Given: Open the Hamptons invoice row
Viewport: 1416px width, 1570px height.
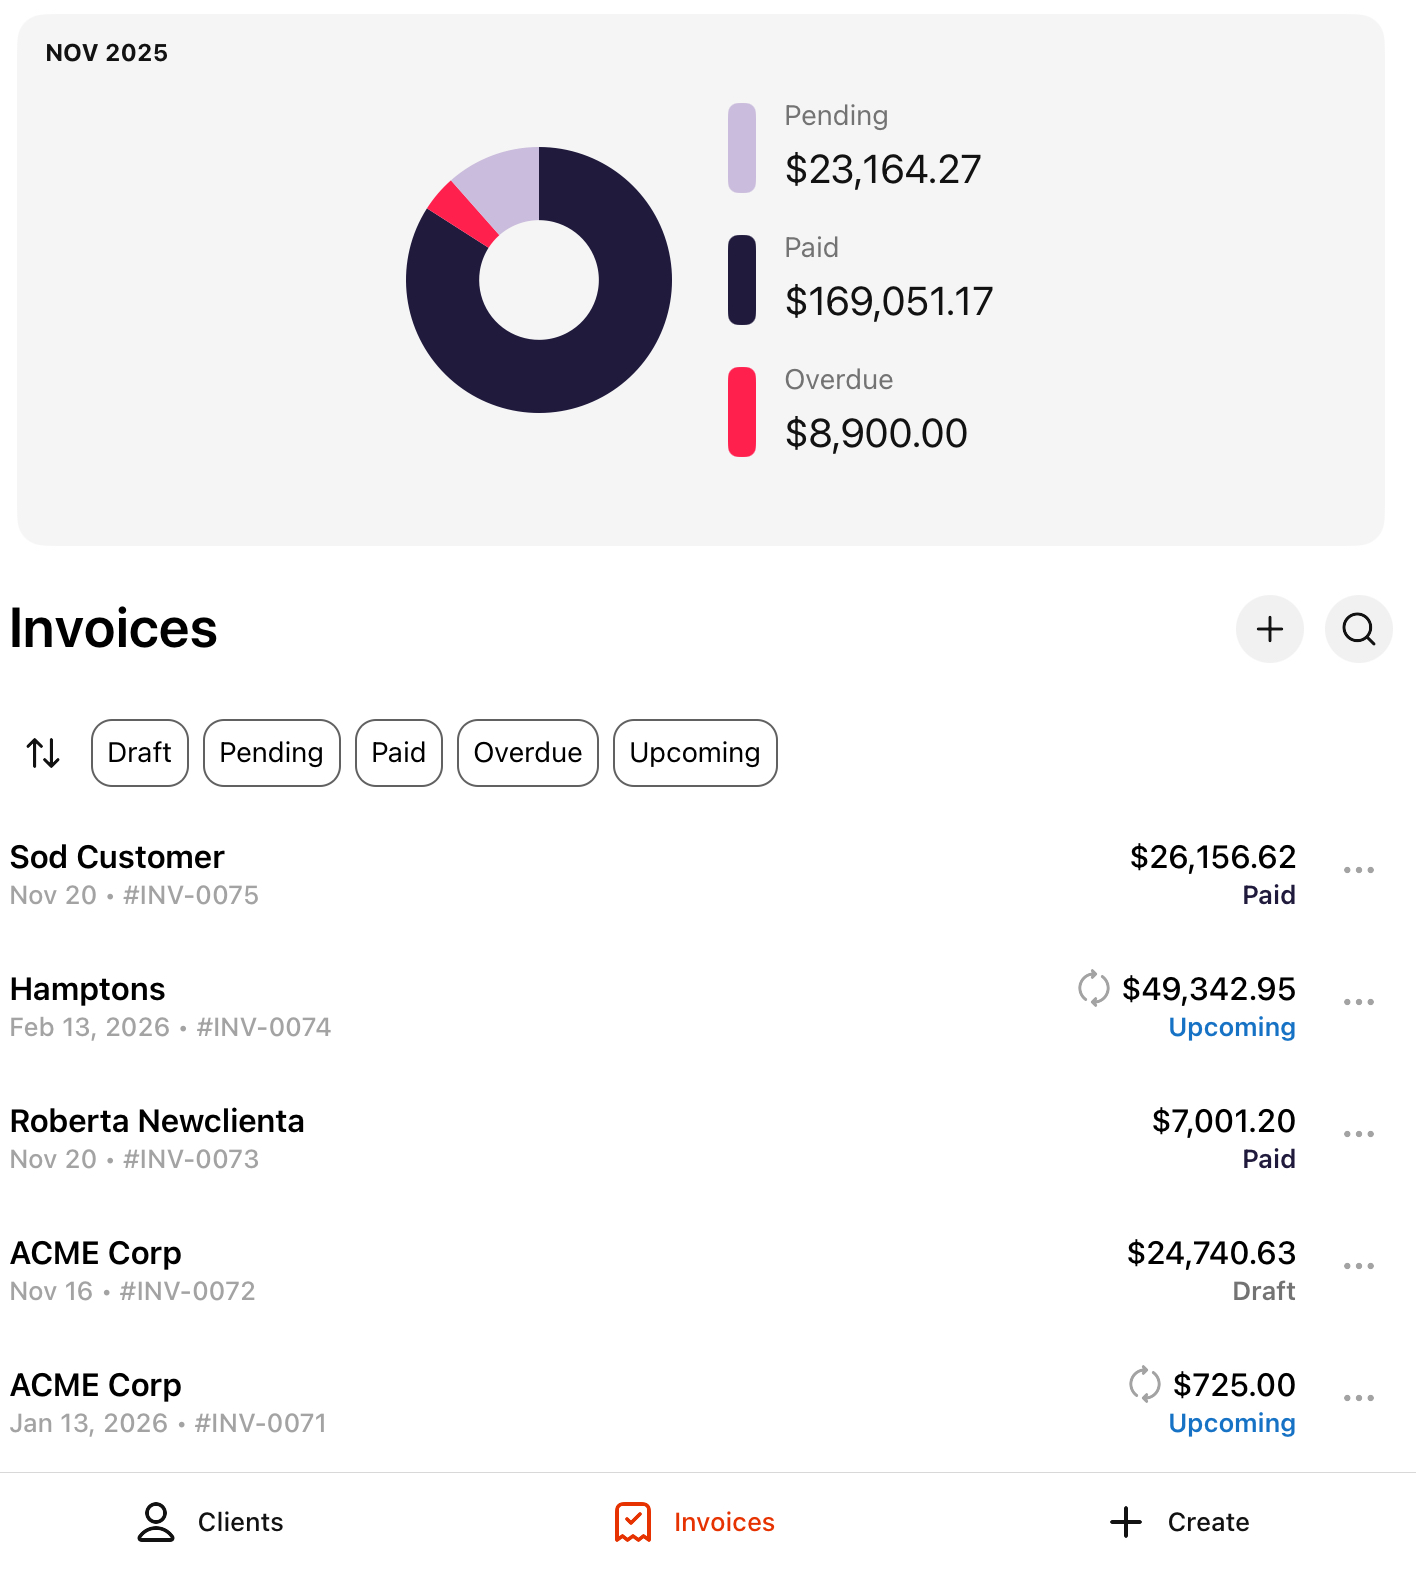Looking at the screenshot, I should click(500, 1006).
